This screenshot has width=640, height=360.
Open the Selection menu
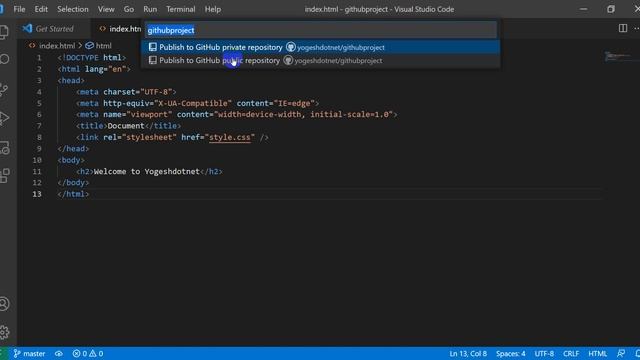point(73,9)
